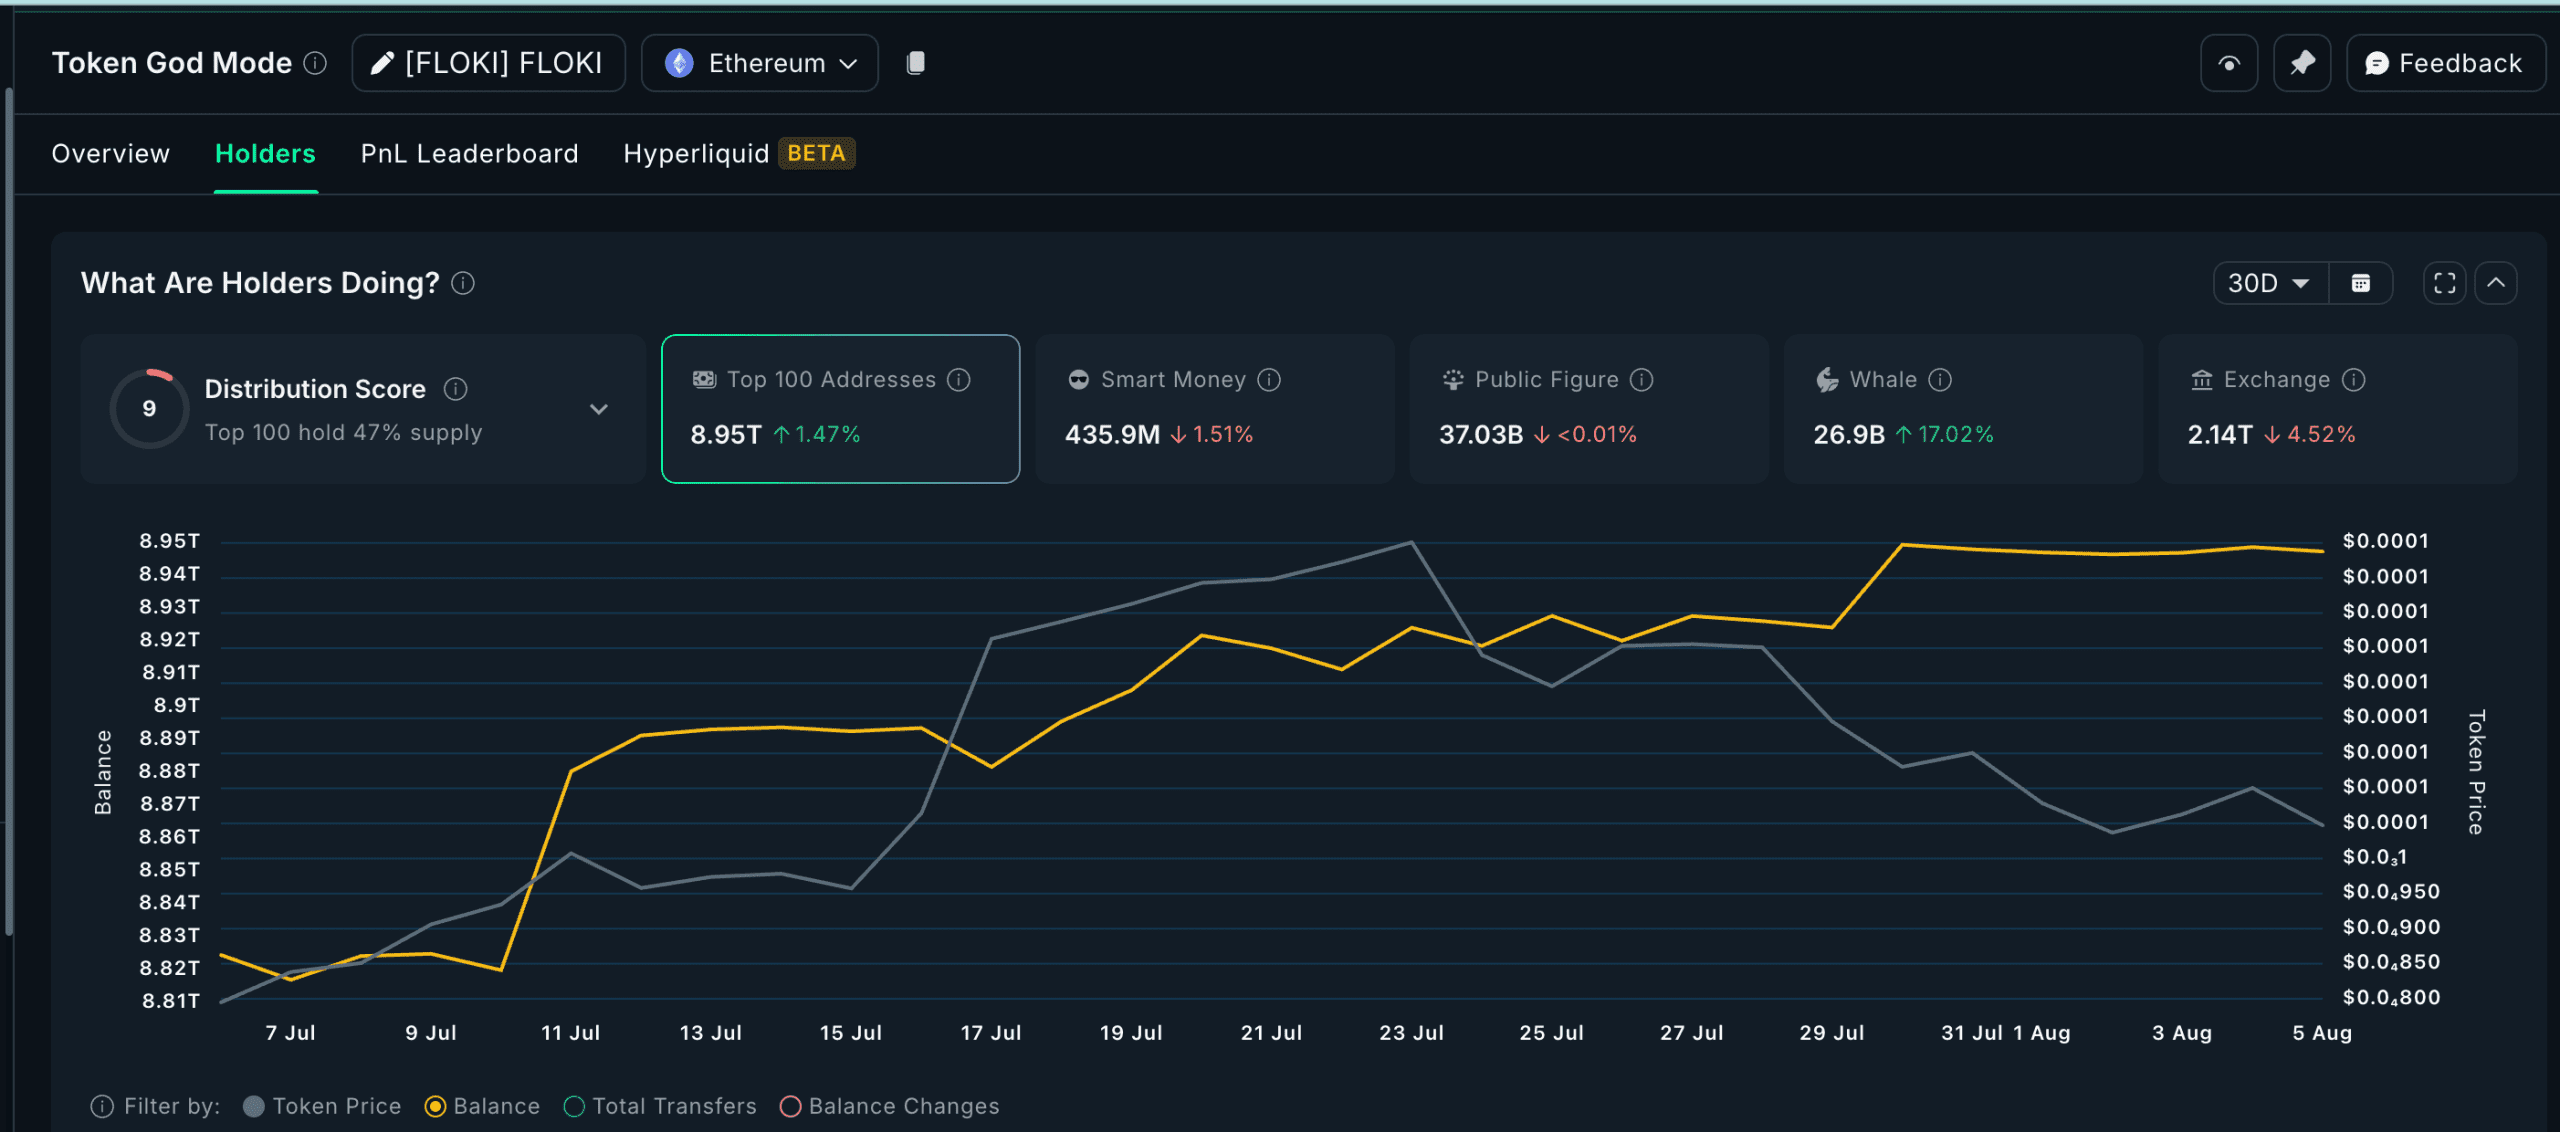Click info icon next to Distribution Score
The image size is (2560, 1132).
(455, 389)
